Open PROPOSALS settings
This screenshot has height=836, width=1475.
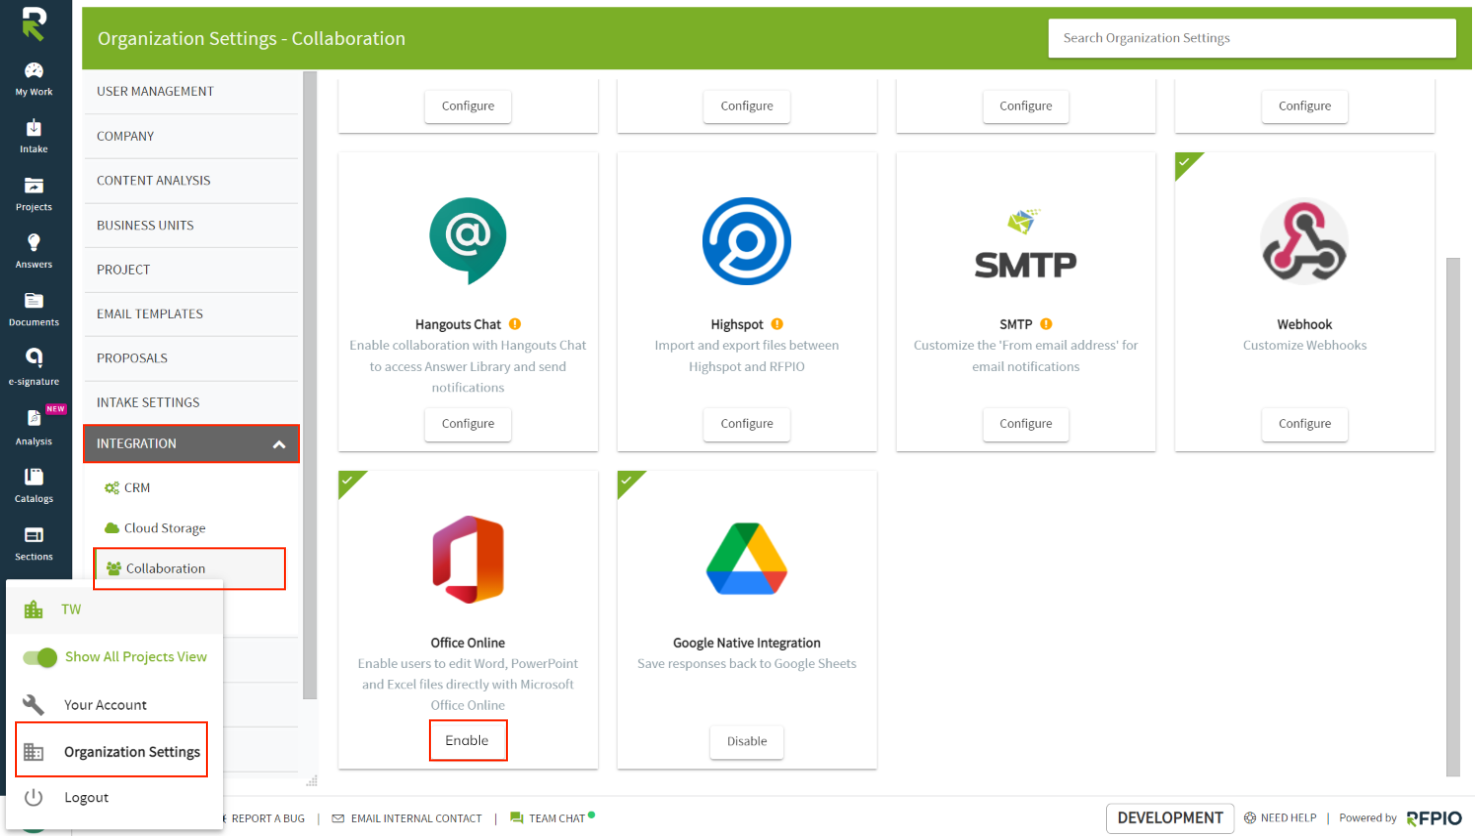[191, 358]
